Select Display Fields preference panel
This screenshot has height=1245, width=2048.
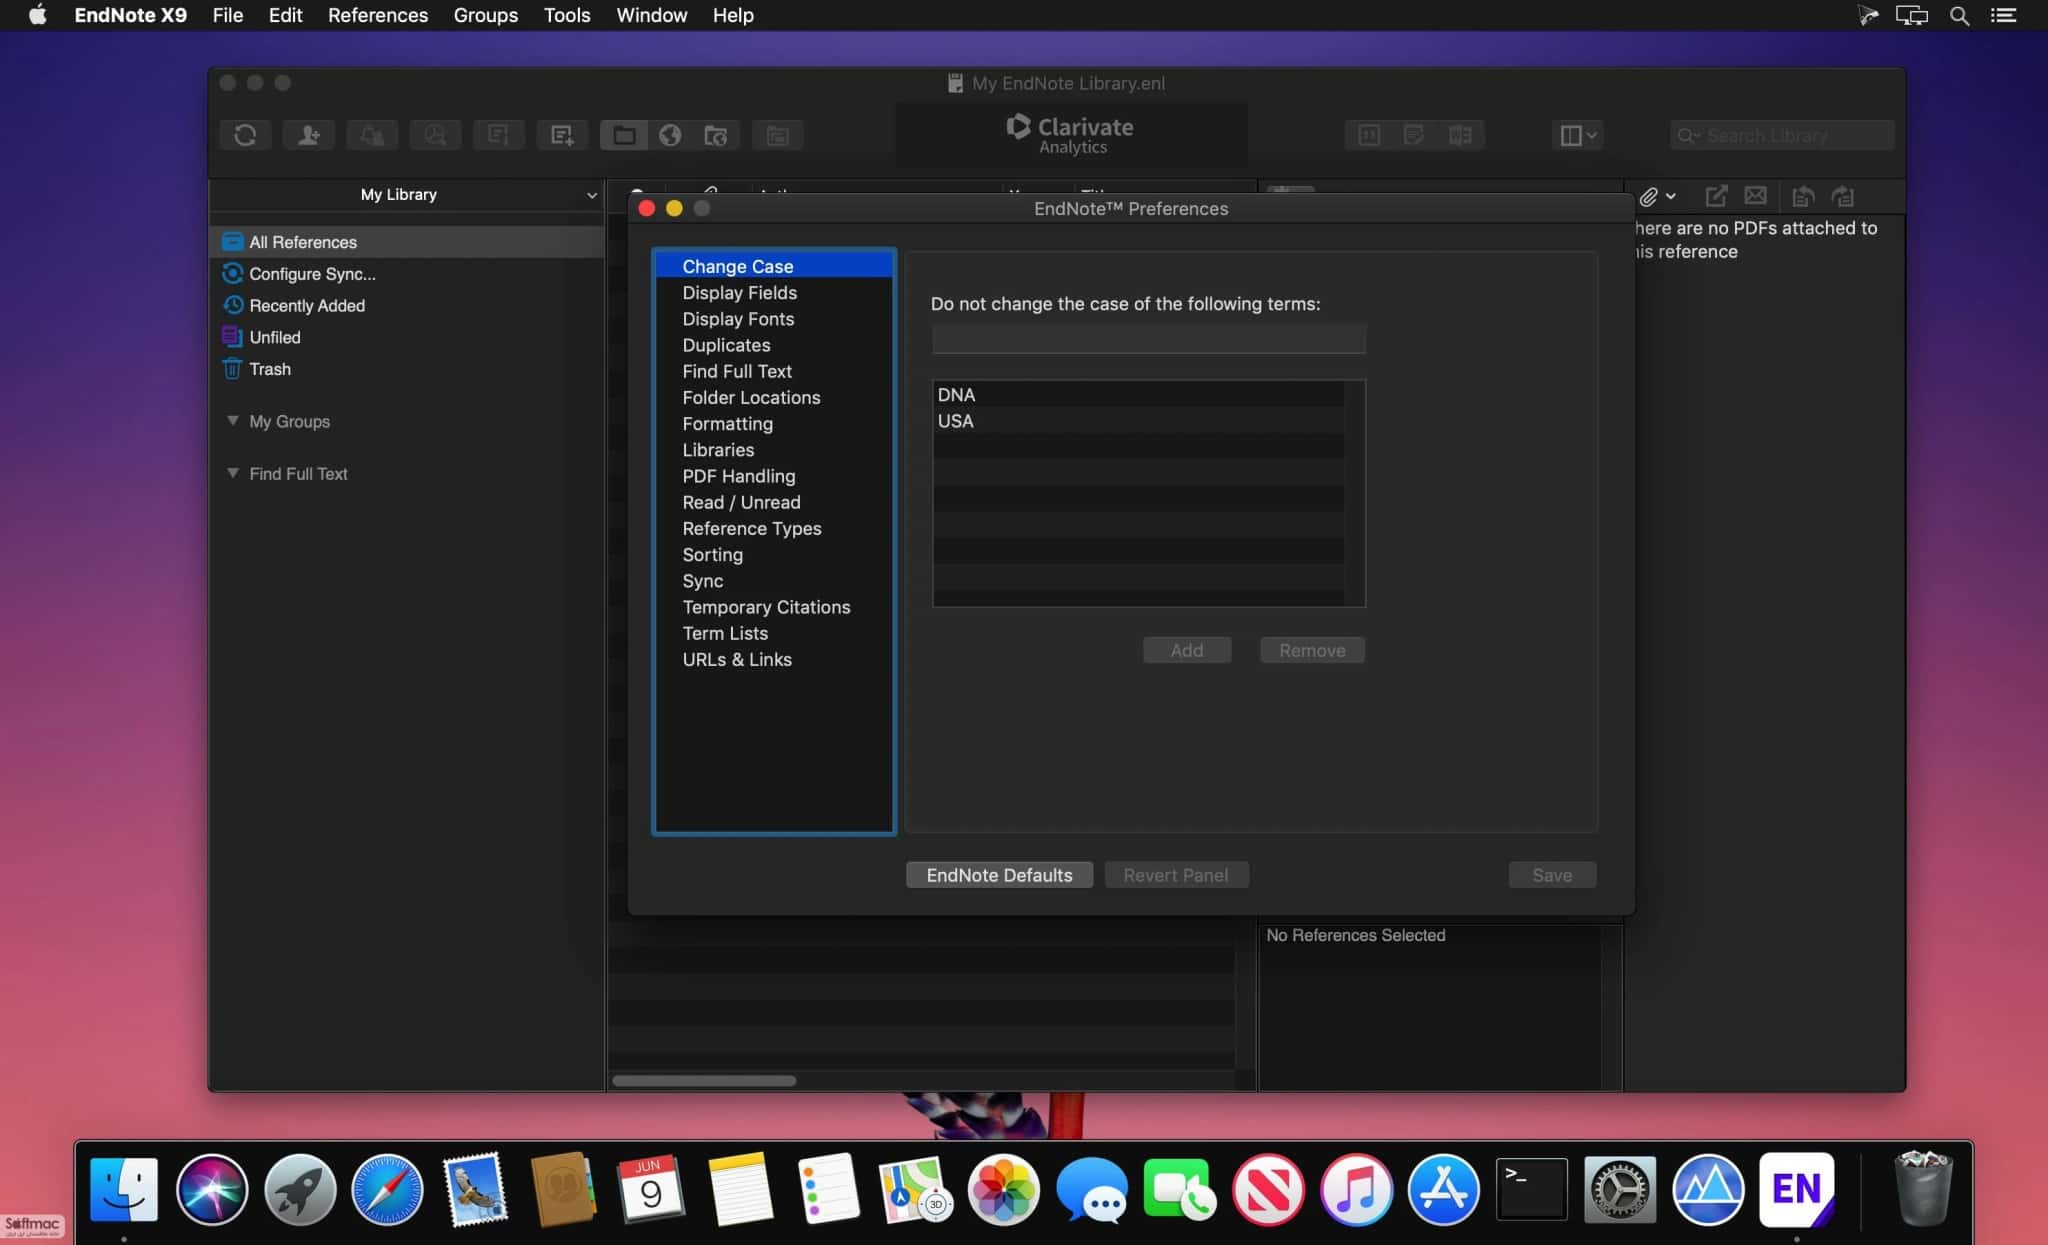[774, 293]
